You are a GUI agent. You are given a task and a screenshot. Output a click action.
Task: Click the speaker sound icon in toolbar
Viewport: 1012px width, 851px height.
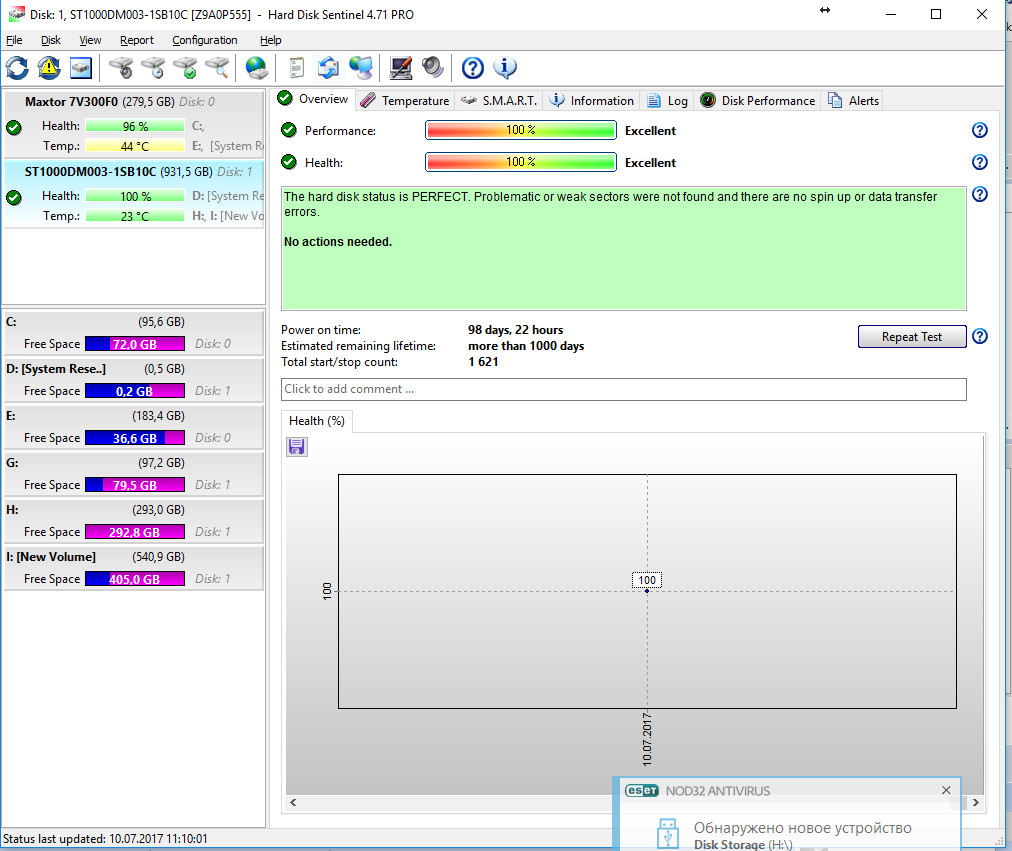[x=432, y=68]
